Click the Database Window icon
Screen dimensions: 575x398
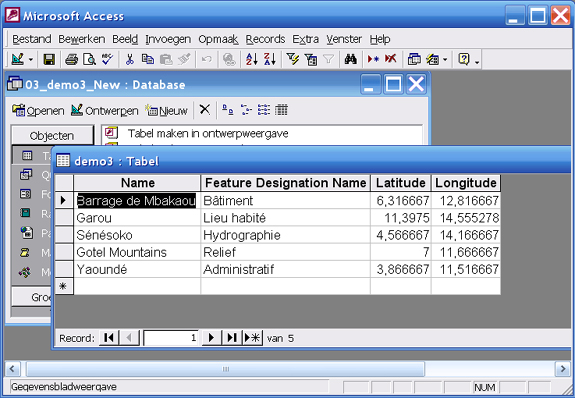414,59
